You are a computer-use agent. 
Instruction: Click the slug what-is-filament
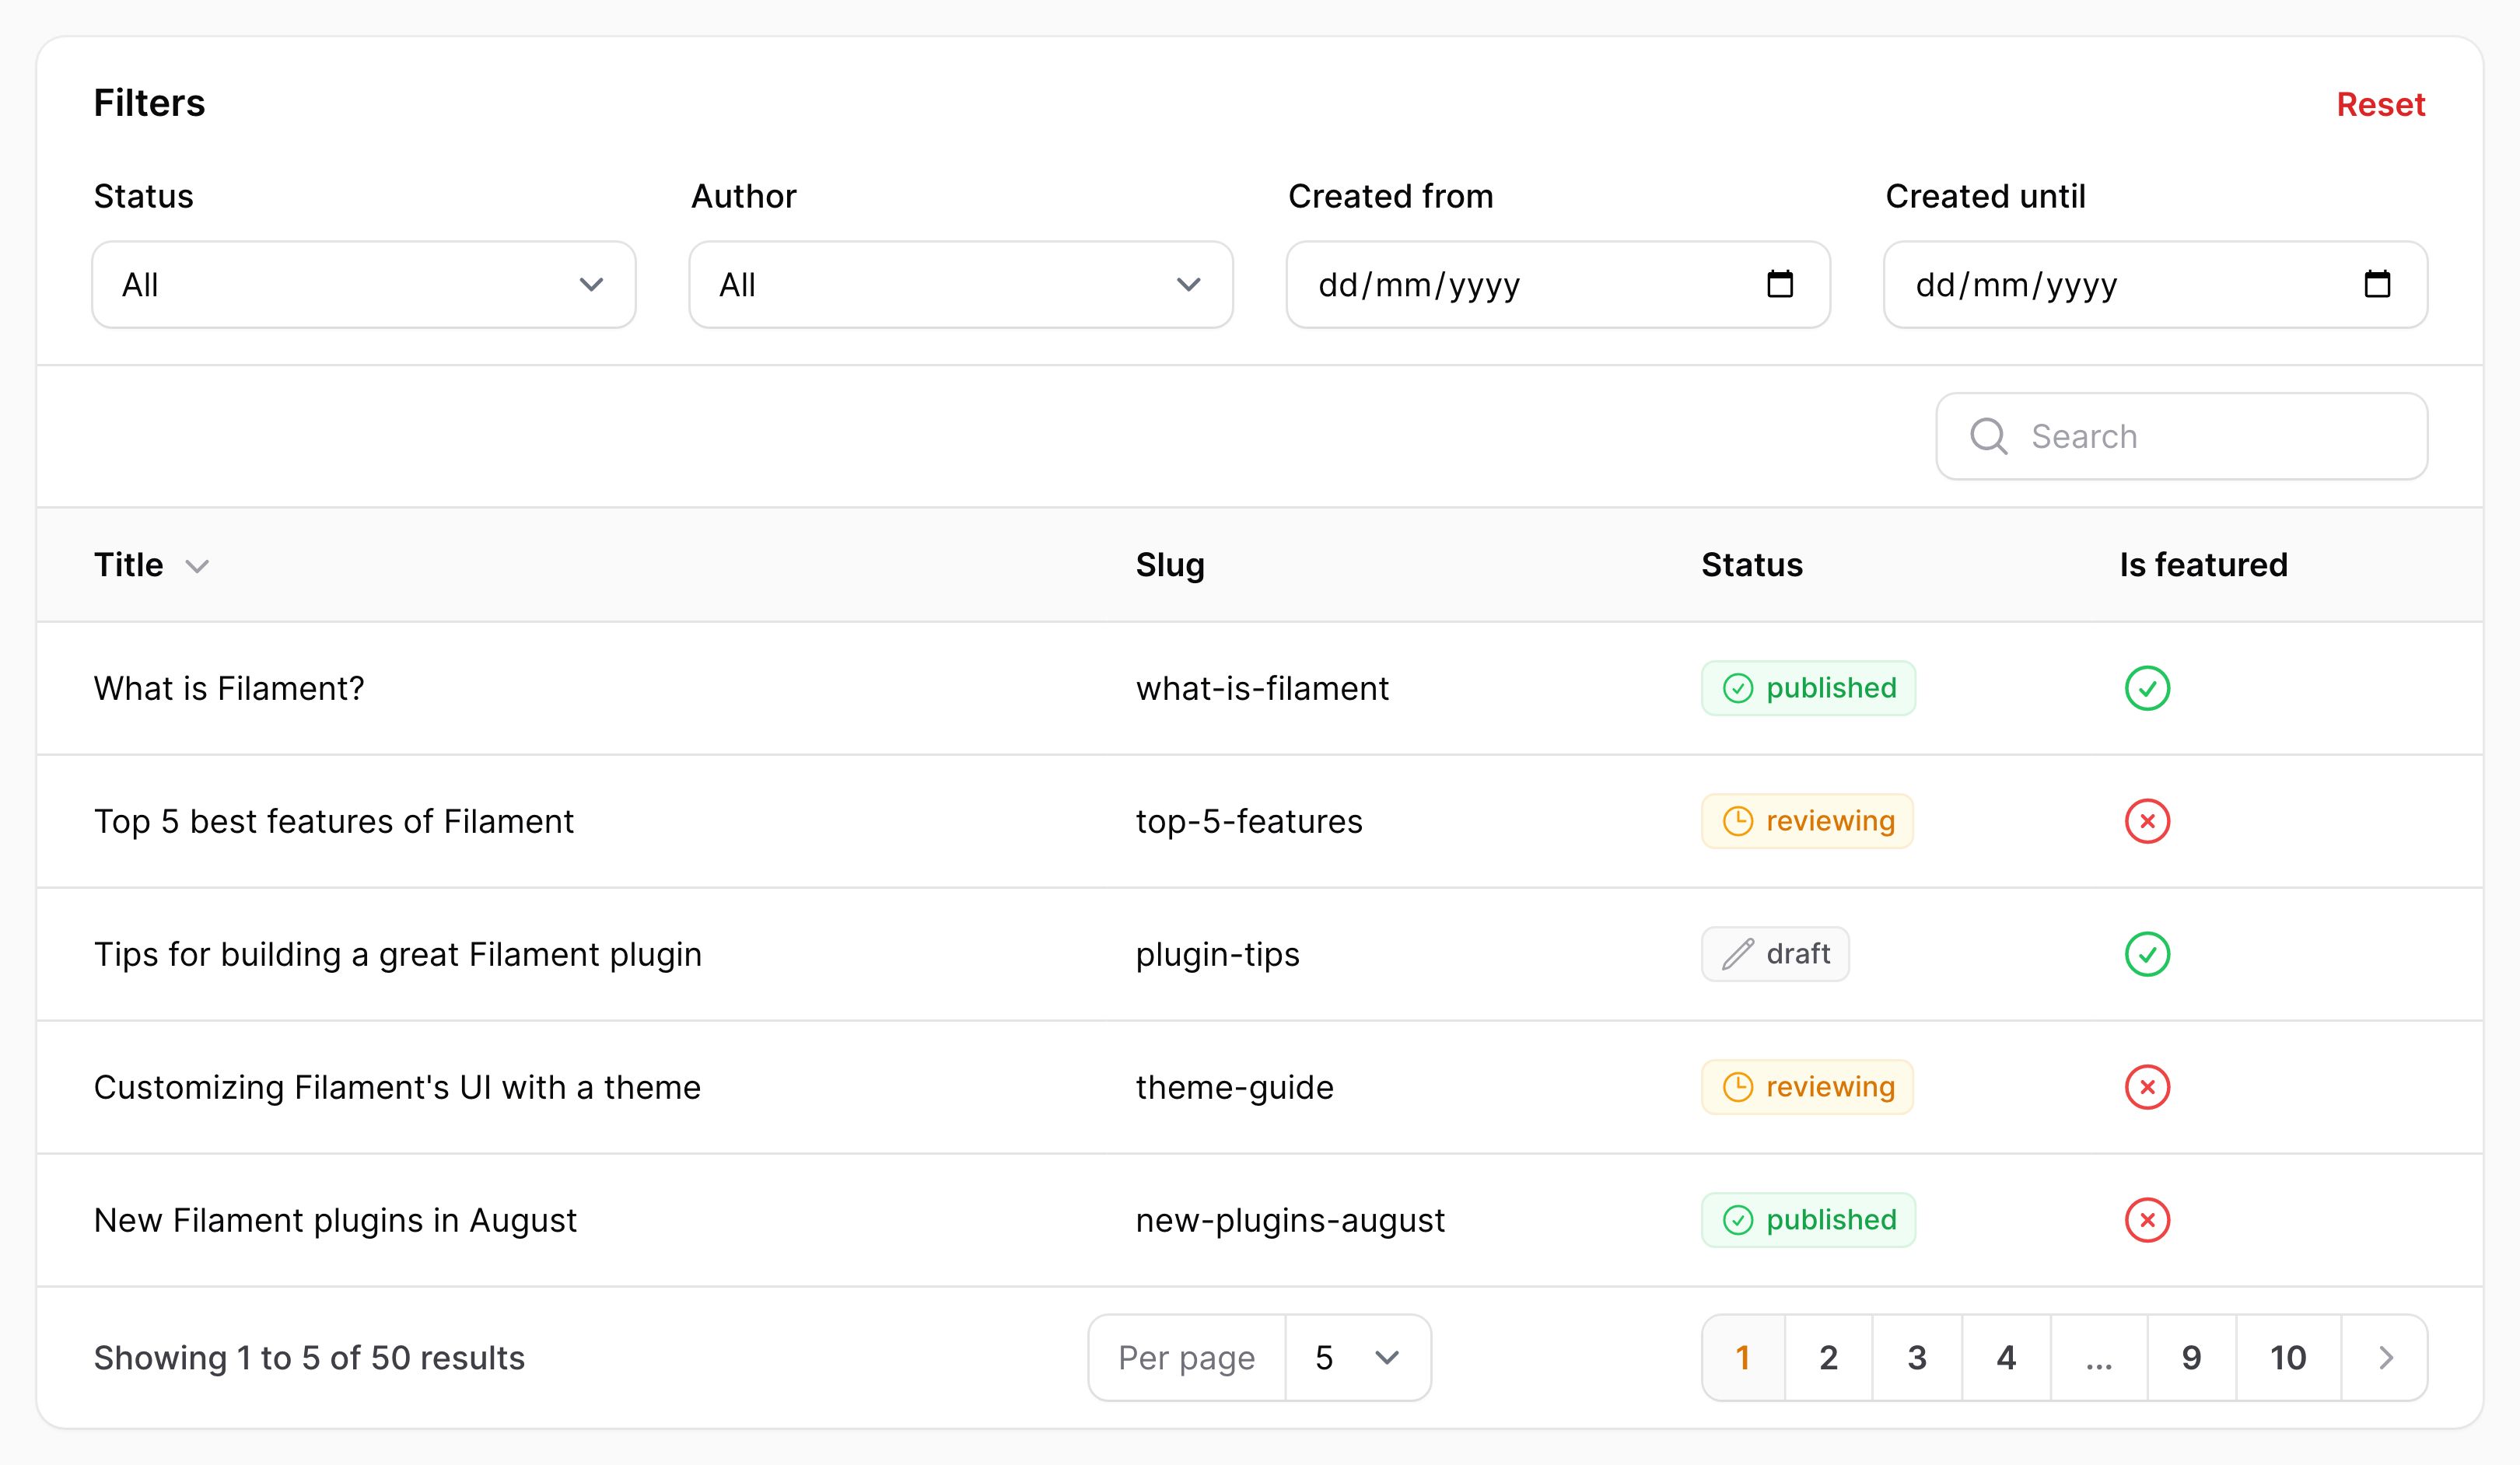1262,688
